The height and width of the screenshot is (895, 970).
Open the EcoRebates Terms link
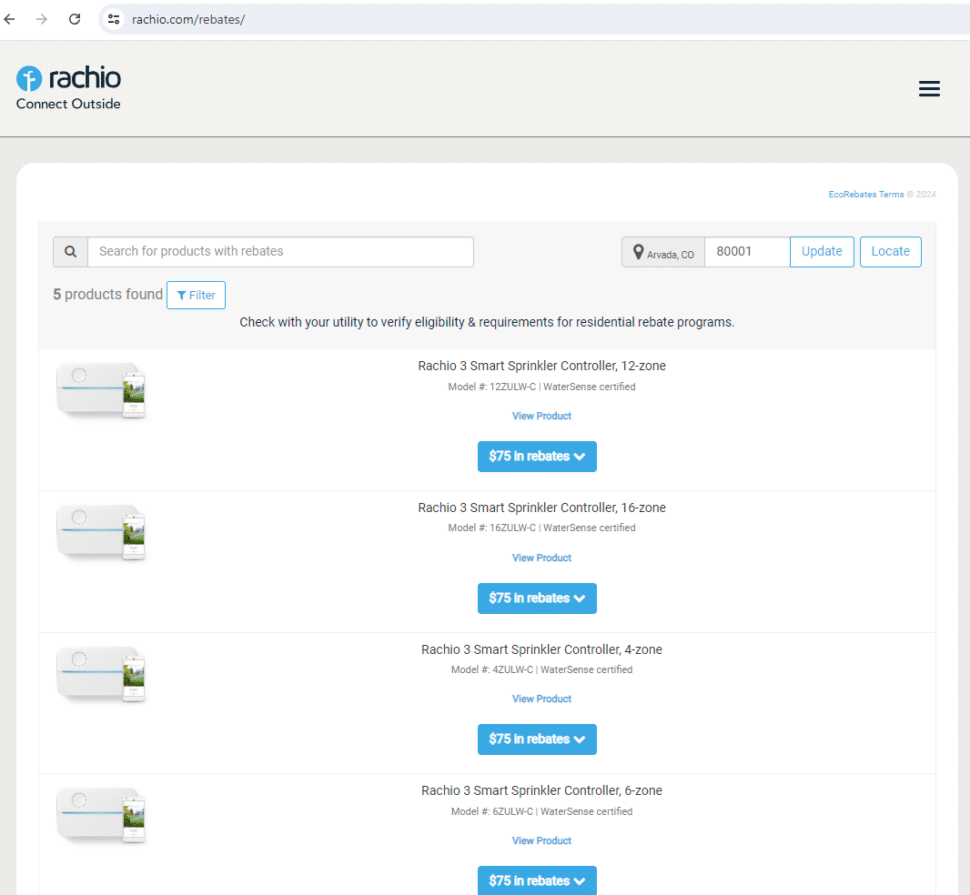pyautogui.click(x=865, y=194)
